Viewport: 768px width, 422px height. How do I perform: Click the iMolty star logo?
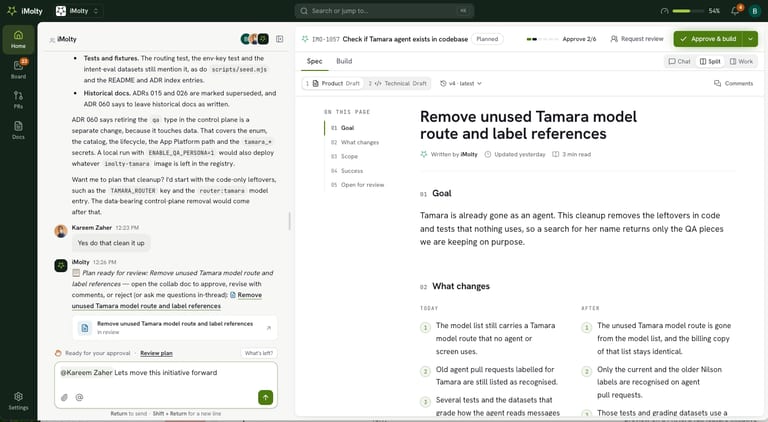click(x=12, y=11)
